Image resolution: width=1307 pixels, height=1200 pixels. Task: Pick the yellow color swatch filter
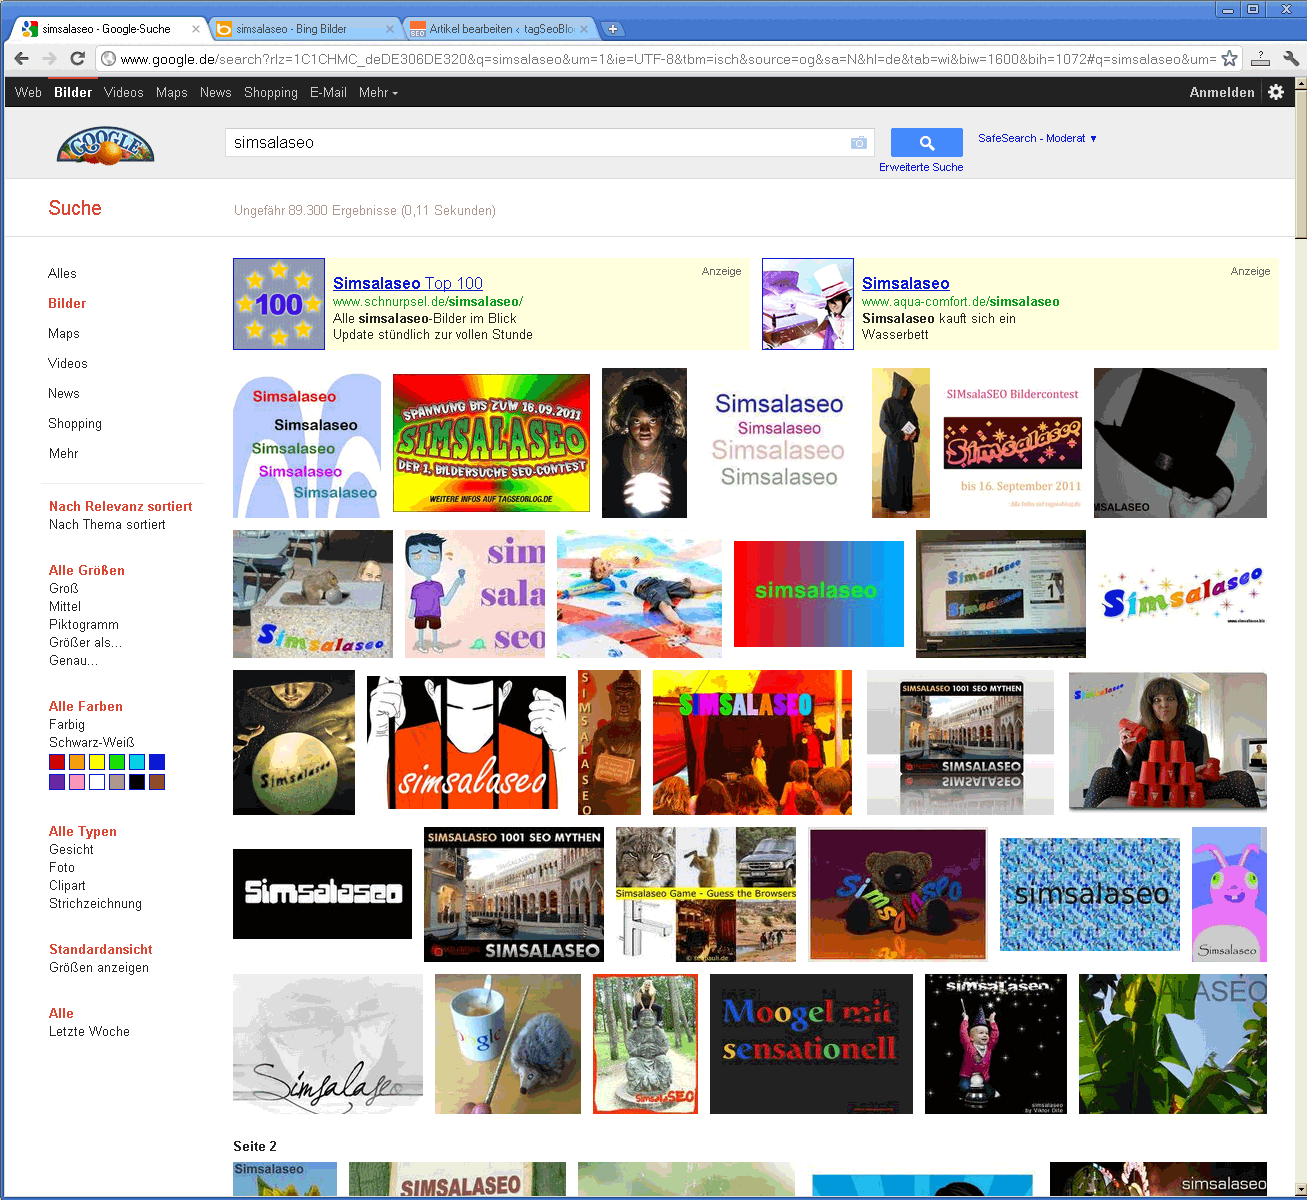(97, 762)
